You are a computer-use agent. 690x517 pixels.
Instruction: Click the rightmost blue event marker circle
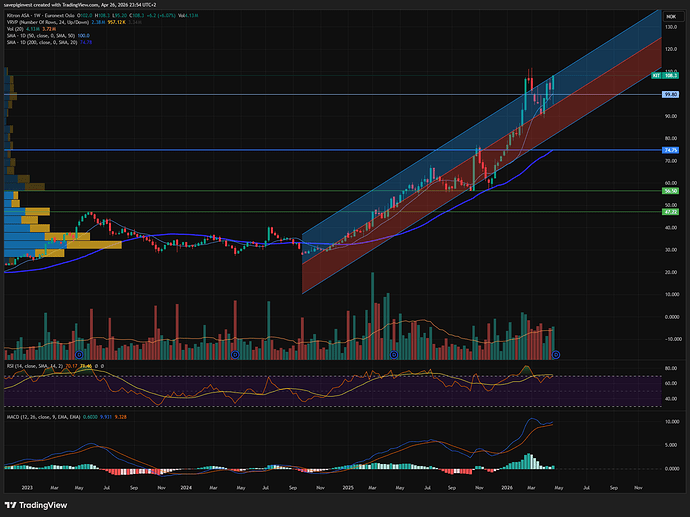coord(556,355)
